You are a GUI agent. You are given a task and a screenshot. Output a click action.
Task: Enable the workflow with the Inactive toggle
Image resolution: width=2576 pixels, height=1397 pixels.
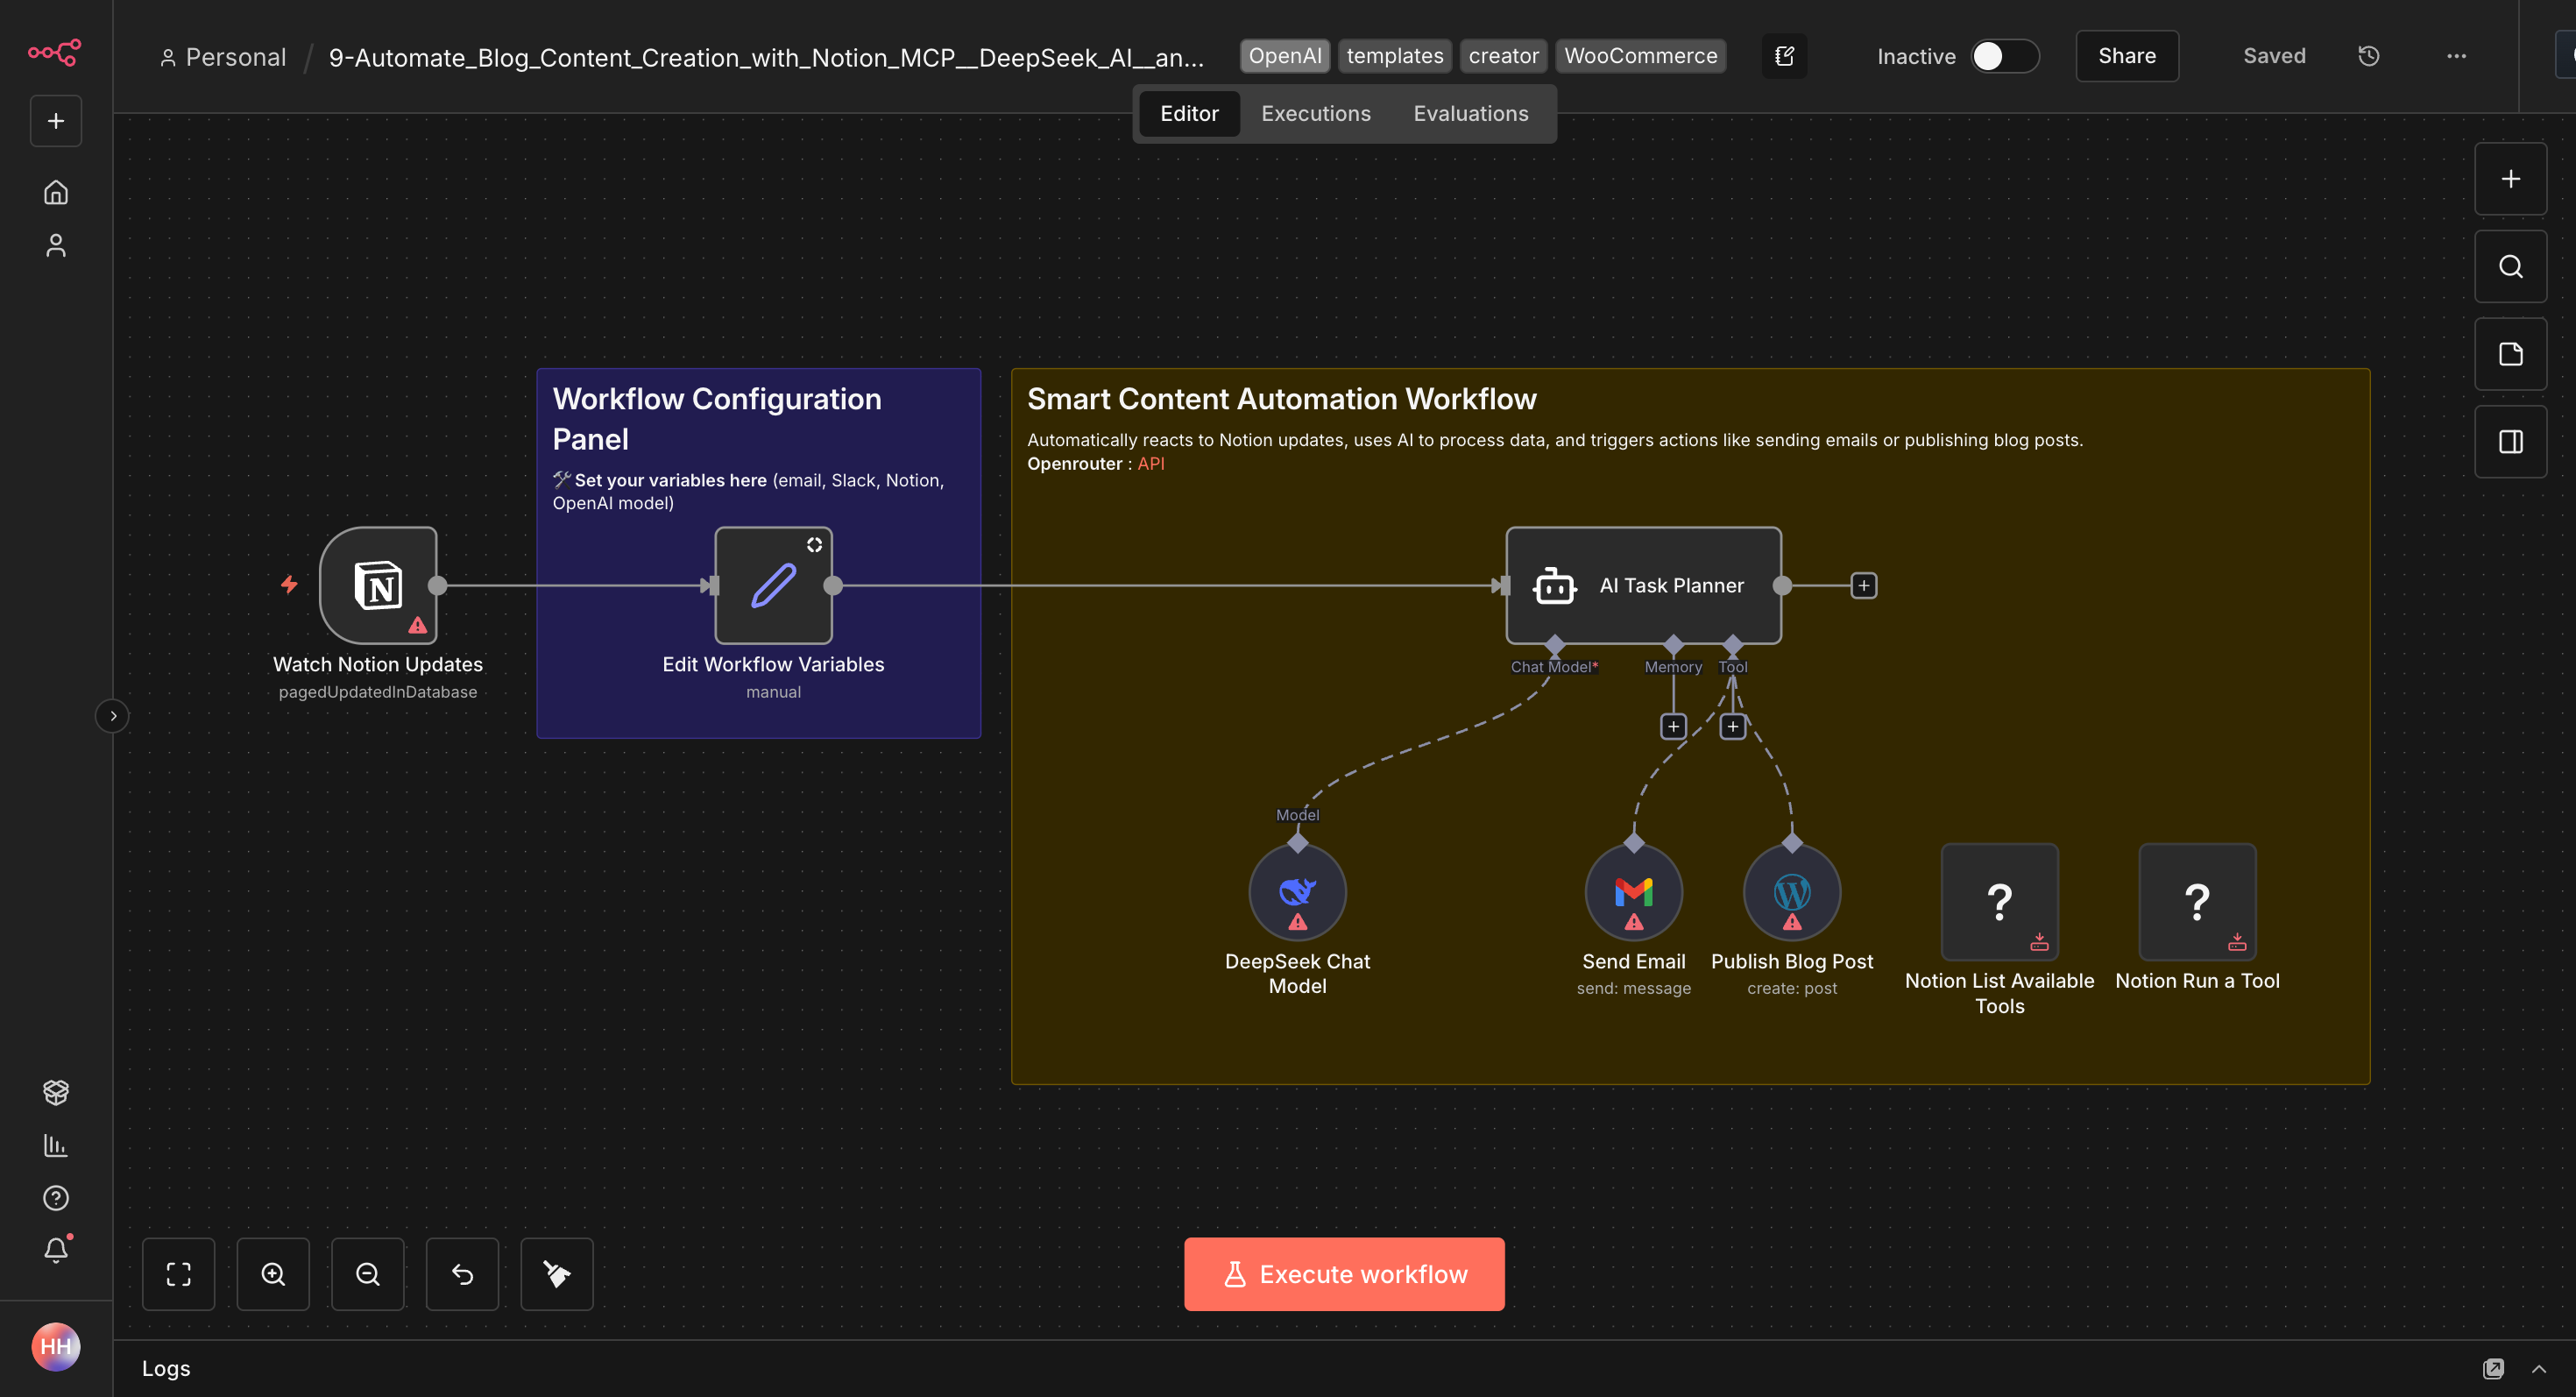click(x=2003, y=56)
